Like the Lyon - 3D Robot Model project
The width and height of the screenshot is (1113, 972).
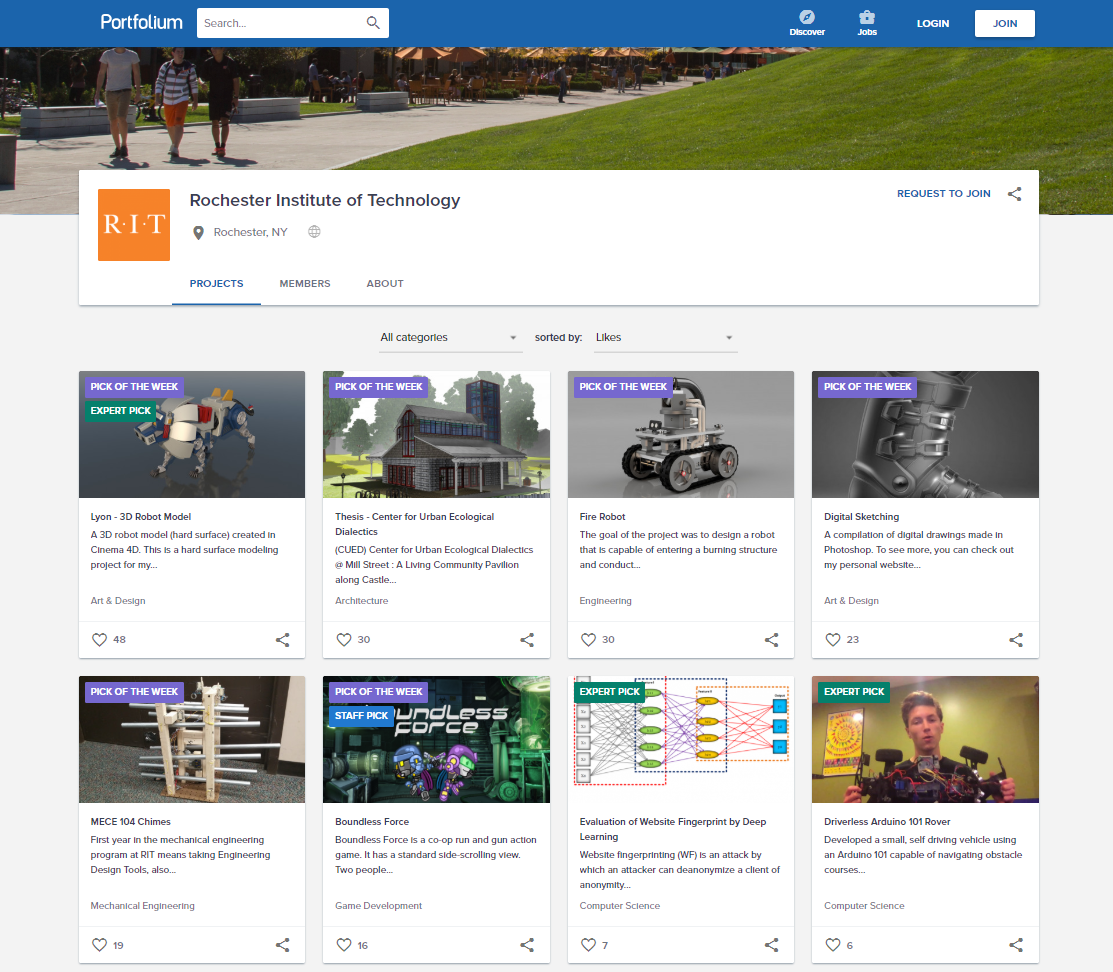[x=99, y=640]
